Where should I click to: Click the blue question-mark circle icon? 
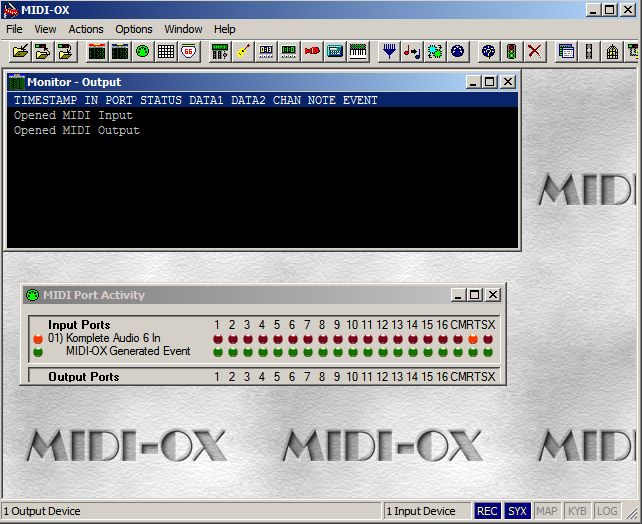[x=488, y=52]
